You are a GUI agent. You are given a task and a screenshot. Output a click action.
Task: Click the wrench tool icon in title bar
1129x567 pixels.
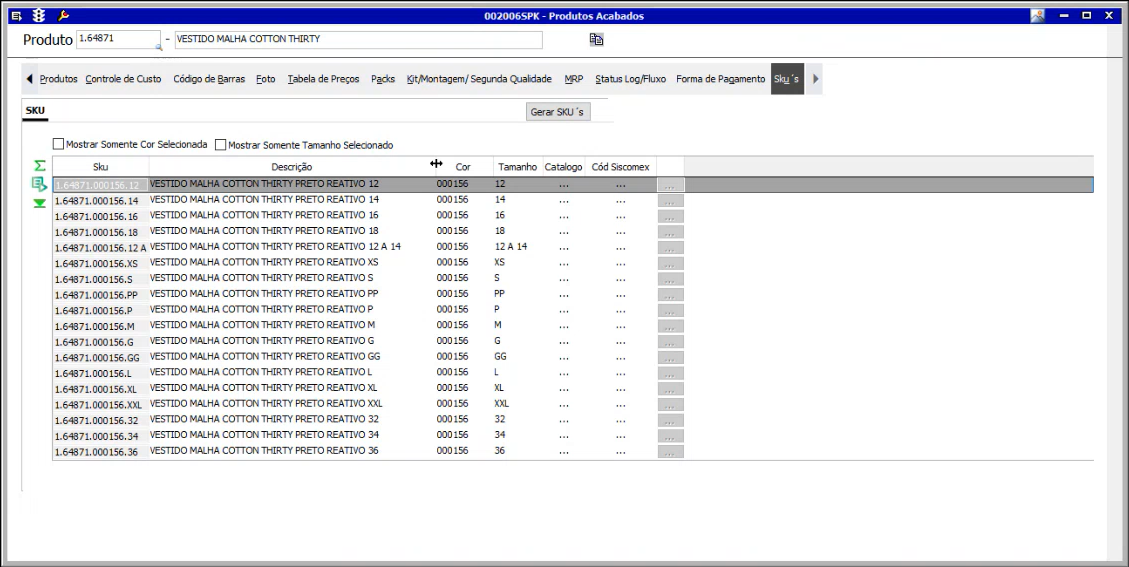[63, 16]
